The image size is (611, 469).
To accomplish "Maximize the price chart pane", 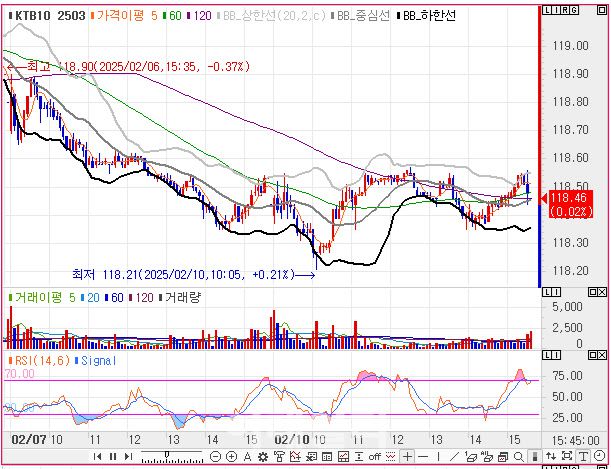I will pos(602,10).
